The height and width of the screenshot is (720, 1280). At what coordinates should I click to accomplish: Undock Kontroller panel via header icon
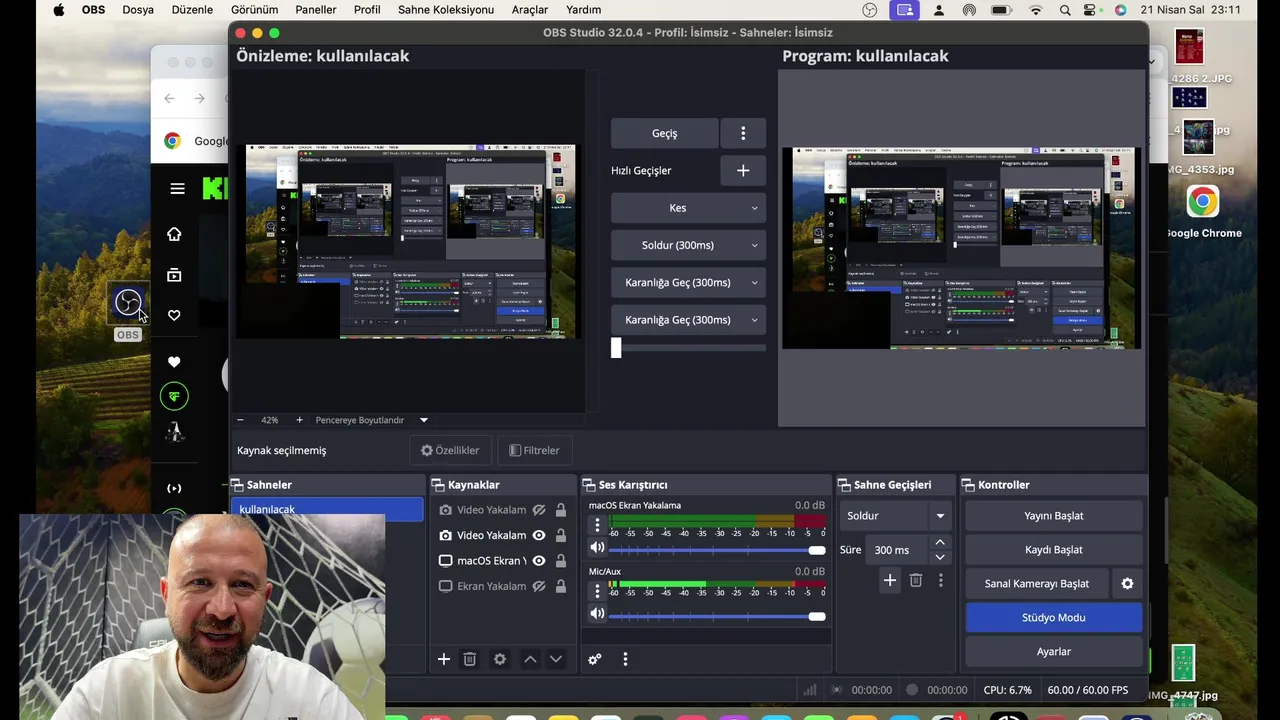point(968,485)
